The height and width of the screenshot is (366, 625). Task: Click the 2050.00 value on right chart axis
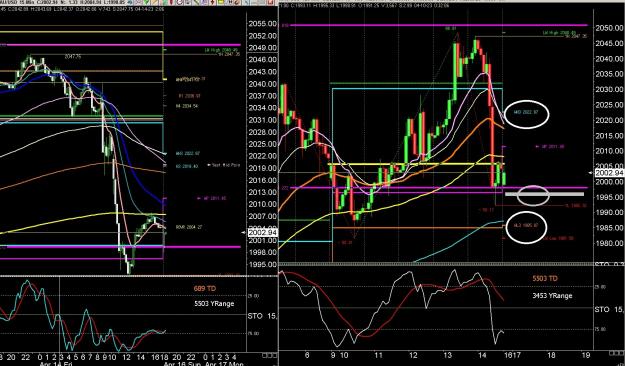(610, 28)
